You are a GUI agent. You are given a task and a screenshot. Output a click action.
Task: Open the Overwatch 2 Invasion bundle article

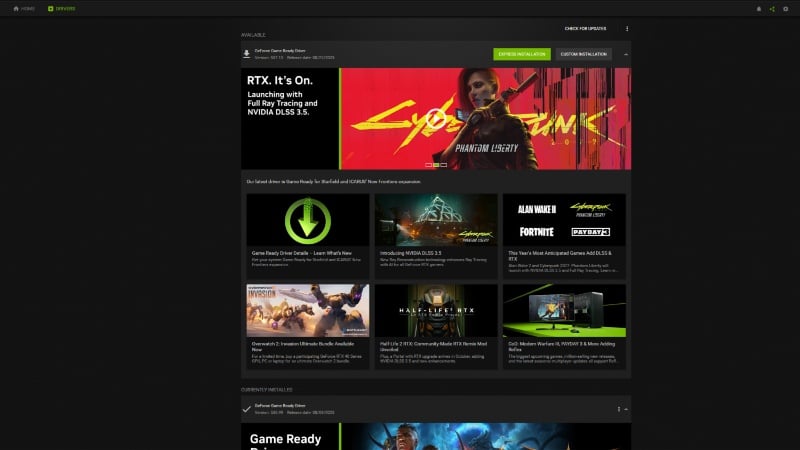click(x=308, y=311)
